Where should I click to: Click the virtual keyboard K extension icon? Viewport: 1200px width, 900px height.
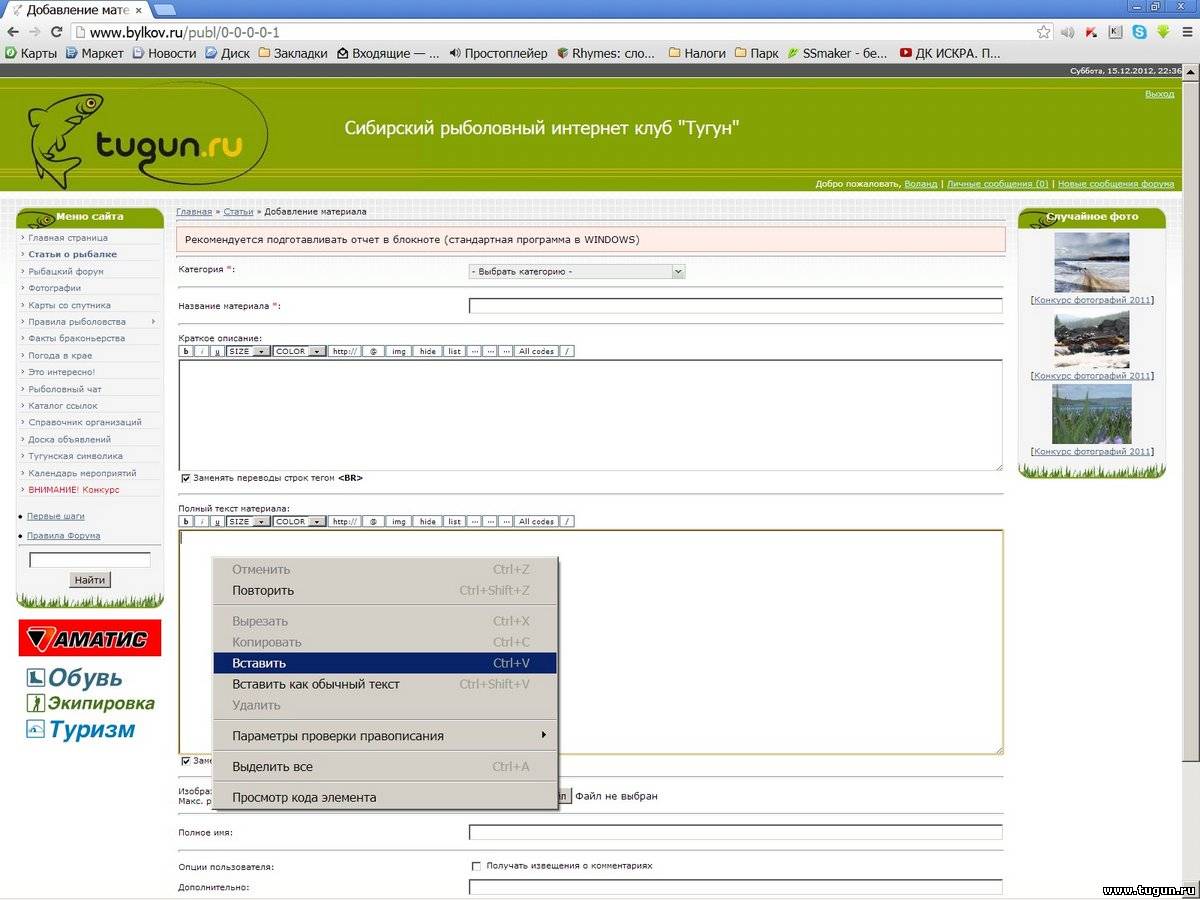[x=1116, y=32]
